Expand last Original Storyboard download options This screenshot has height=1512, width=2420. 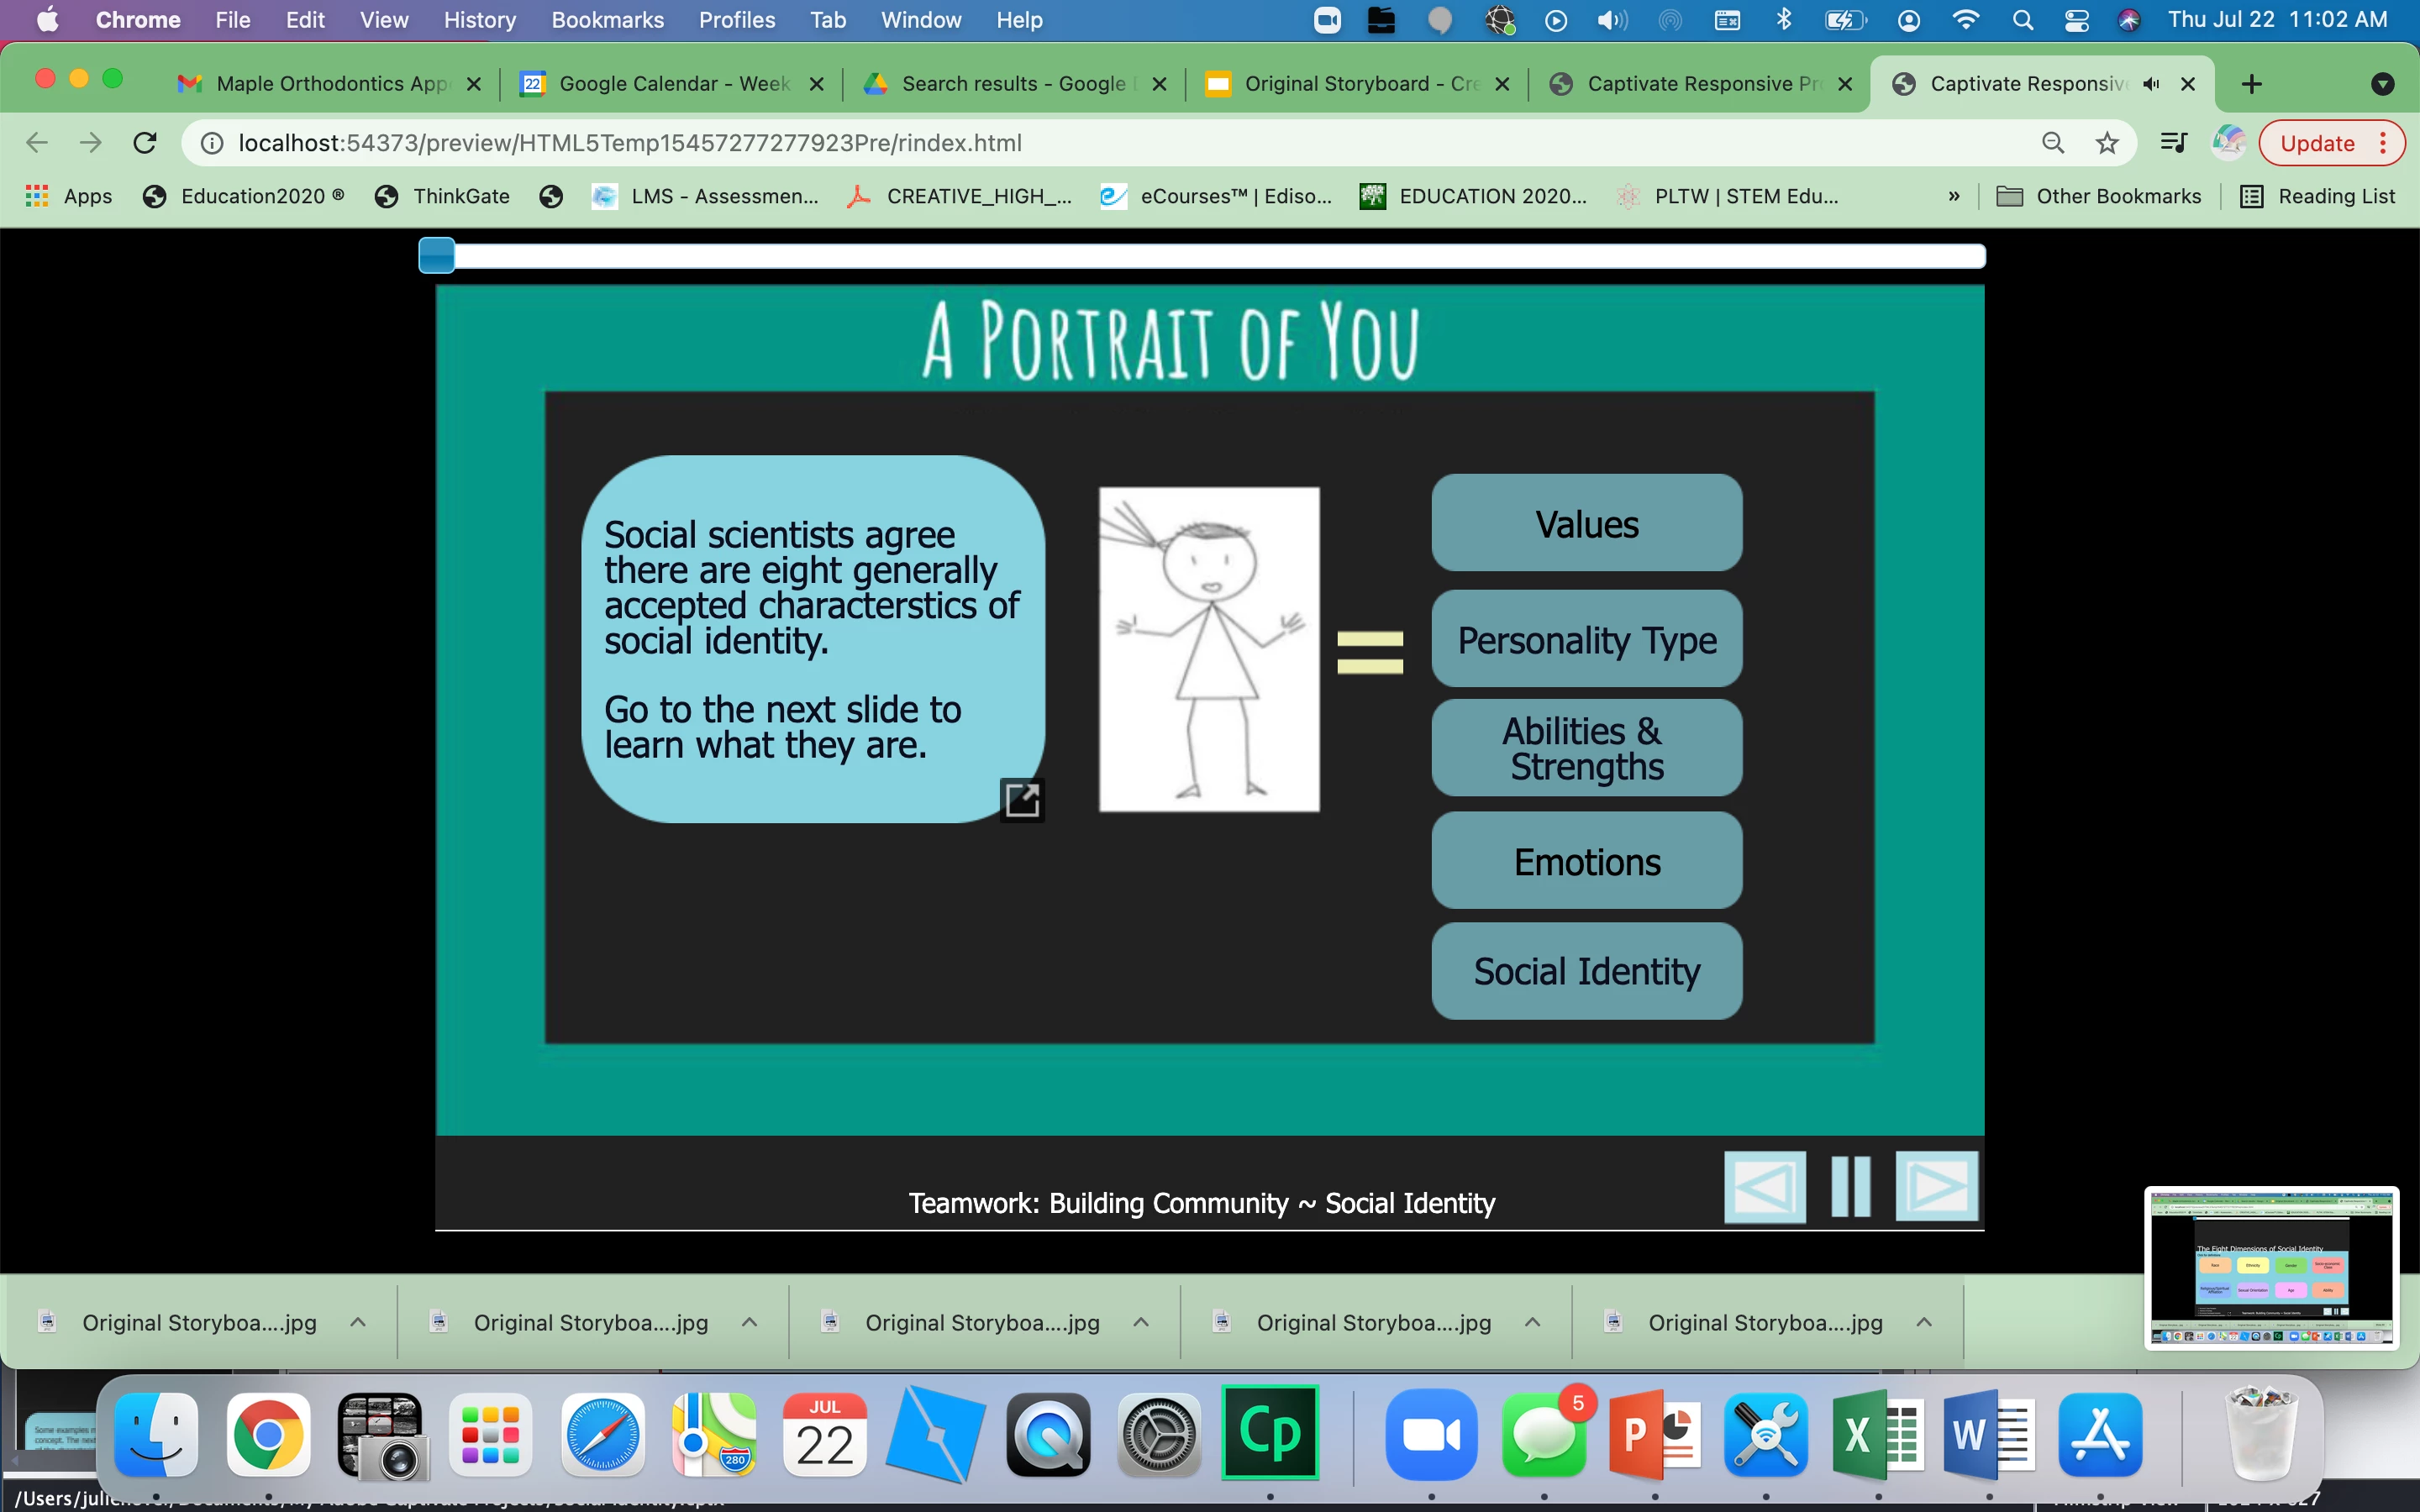click(x=1924, y=1322)
